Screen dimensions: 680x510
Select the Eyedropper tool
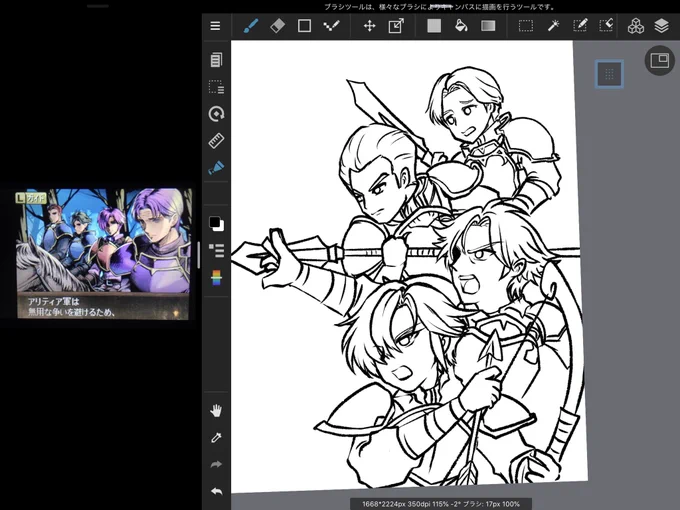[x=216, y=438]
